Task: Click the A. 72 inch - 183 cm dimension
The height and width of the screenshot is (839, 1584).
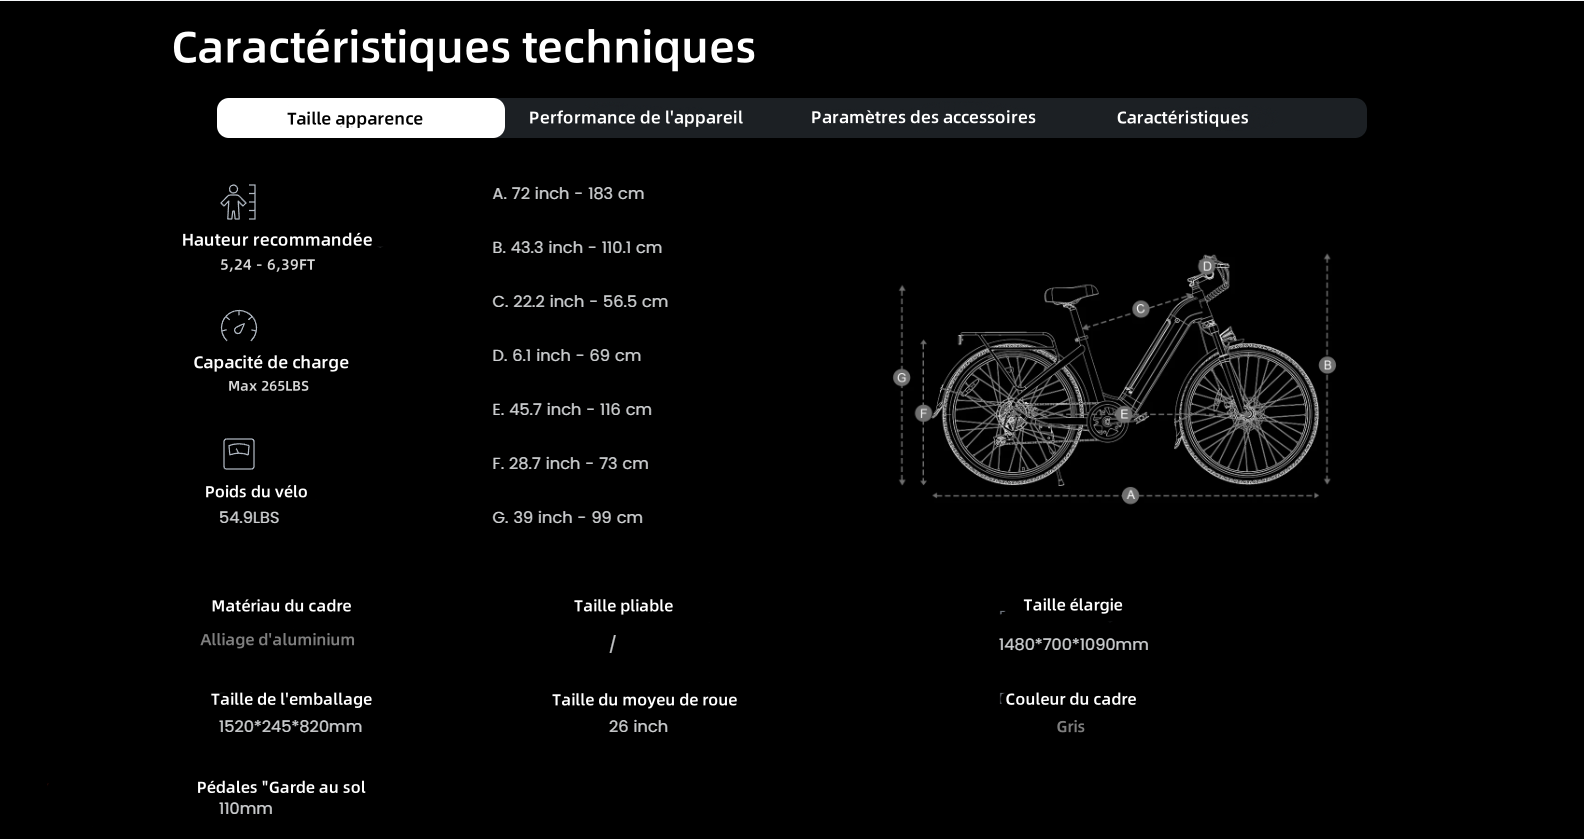Action: tap(568, 194)
